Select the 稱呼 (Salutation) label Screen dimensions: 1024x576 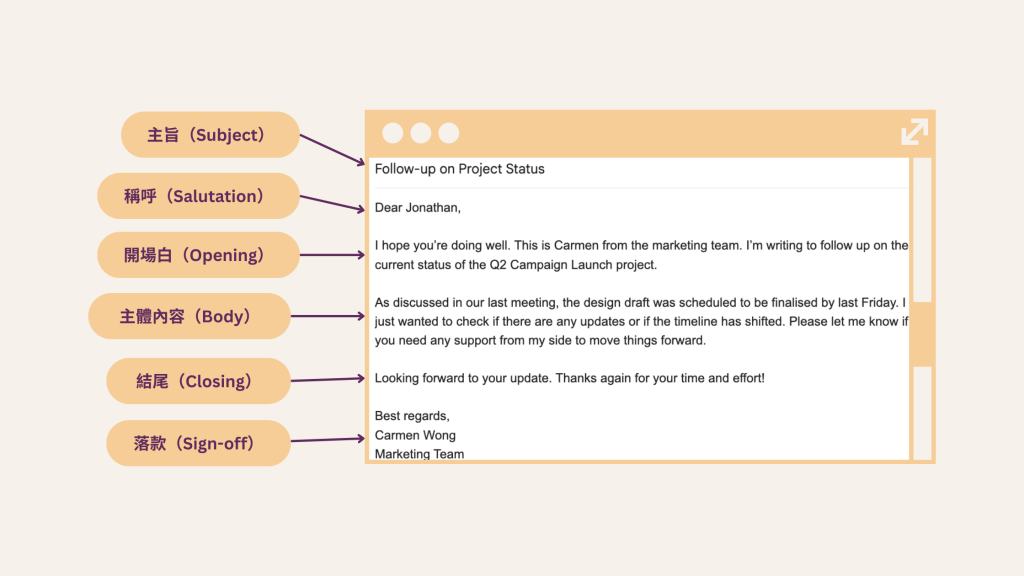[198, 196]
